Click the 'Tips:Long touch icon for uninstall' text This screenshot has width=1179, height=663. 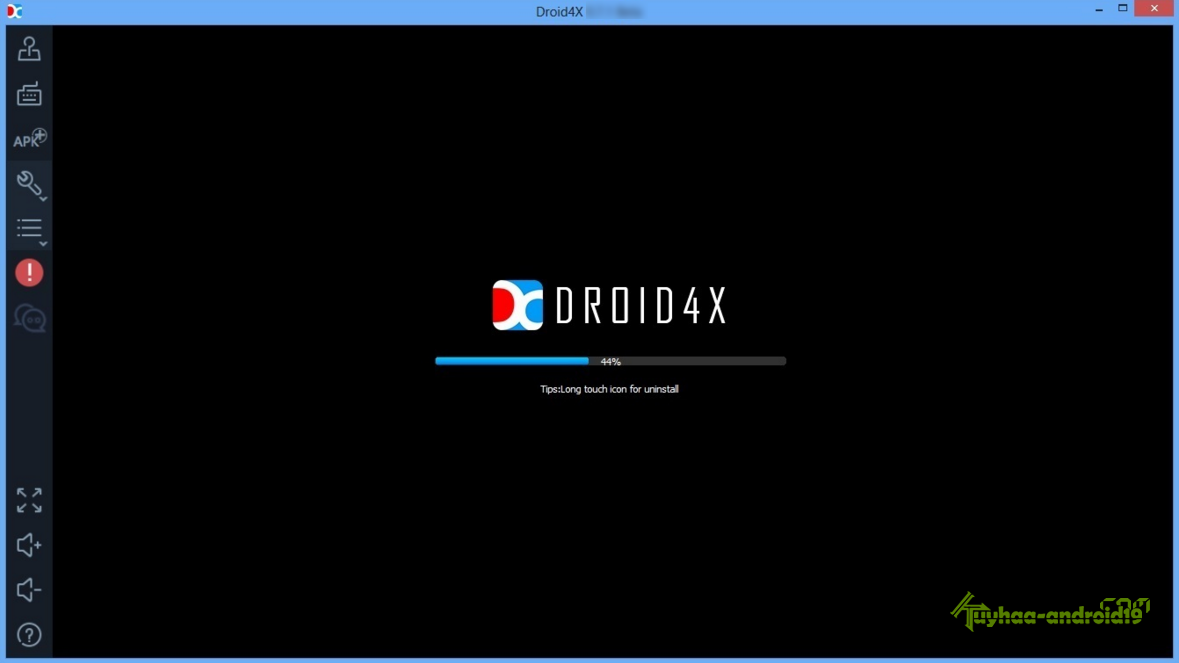(609, 389)
